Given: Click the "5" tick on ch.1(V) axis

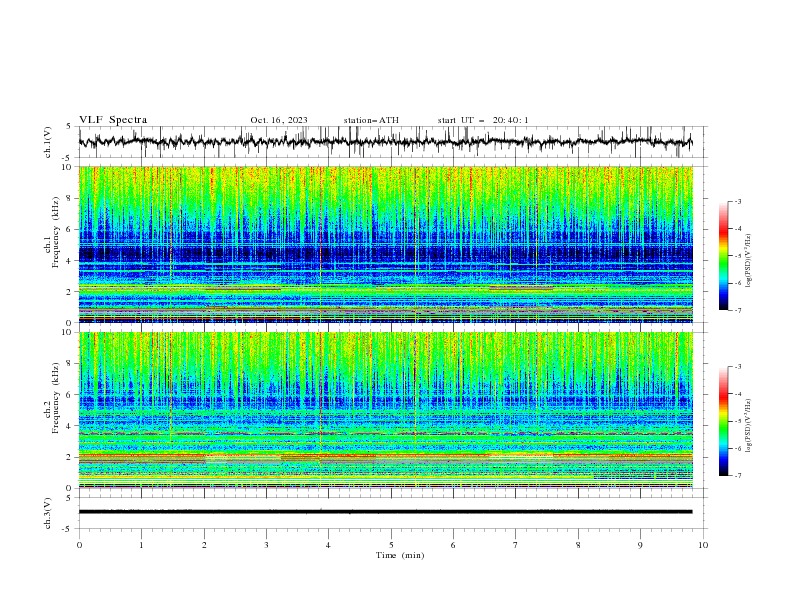Looking at the screenshot, I should pyautogui.click(x=69, y=126).
